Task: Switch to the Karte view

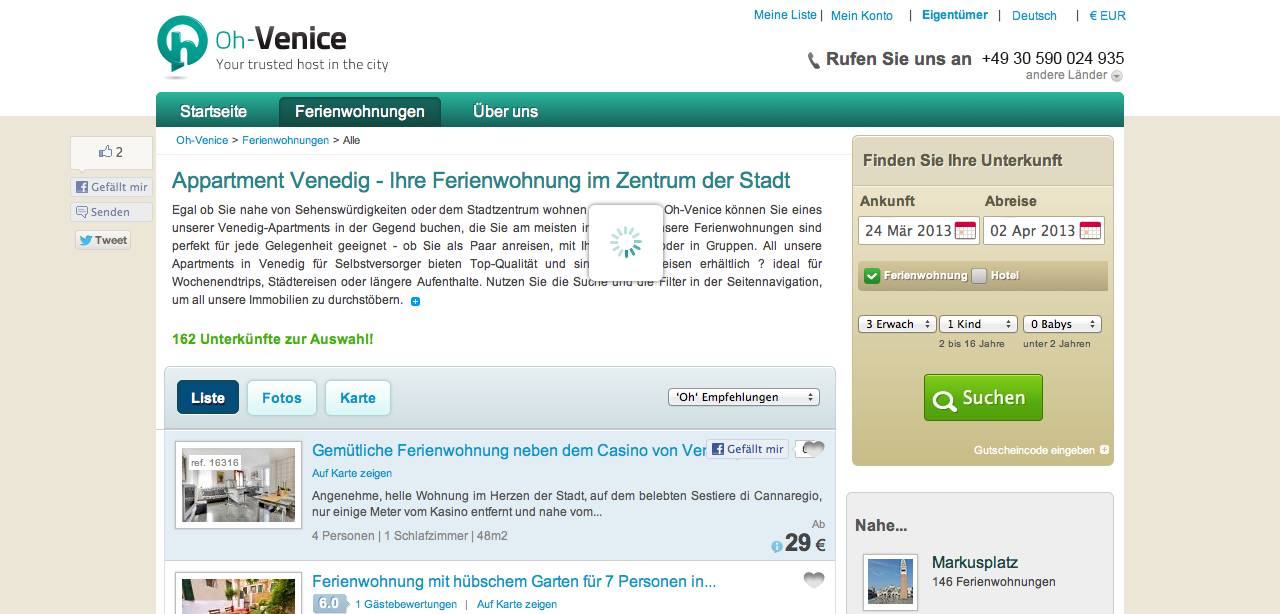Action: click(357, 398)
